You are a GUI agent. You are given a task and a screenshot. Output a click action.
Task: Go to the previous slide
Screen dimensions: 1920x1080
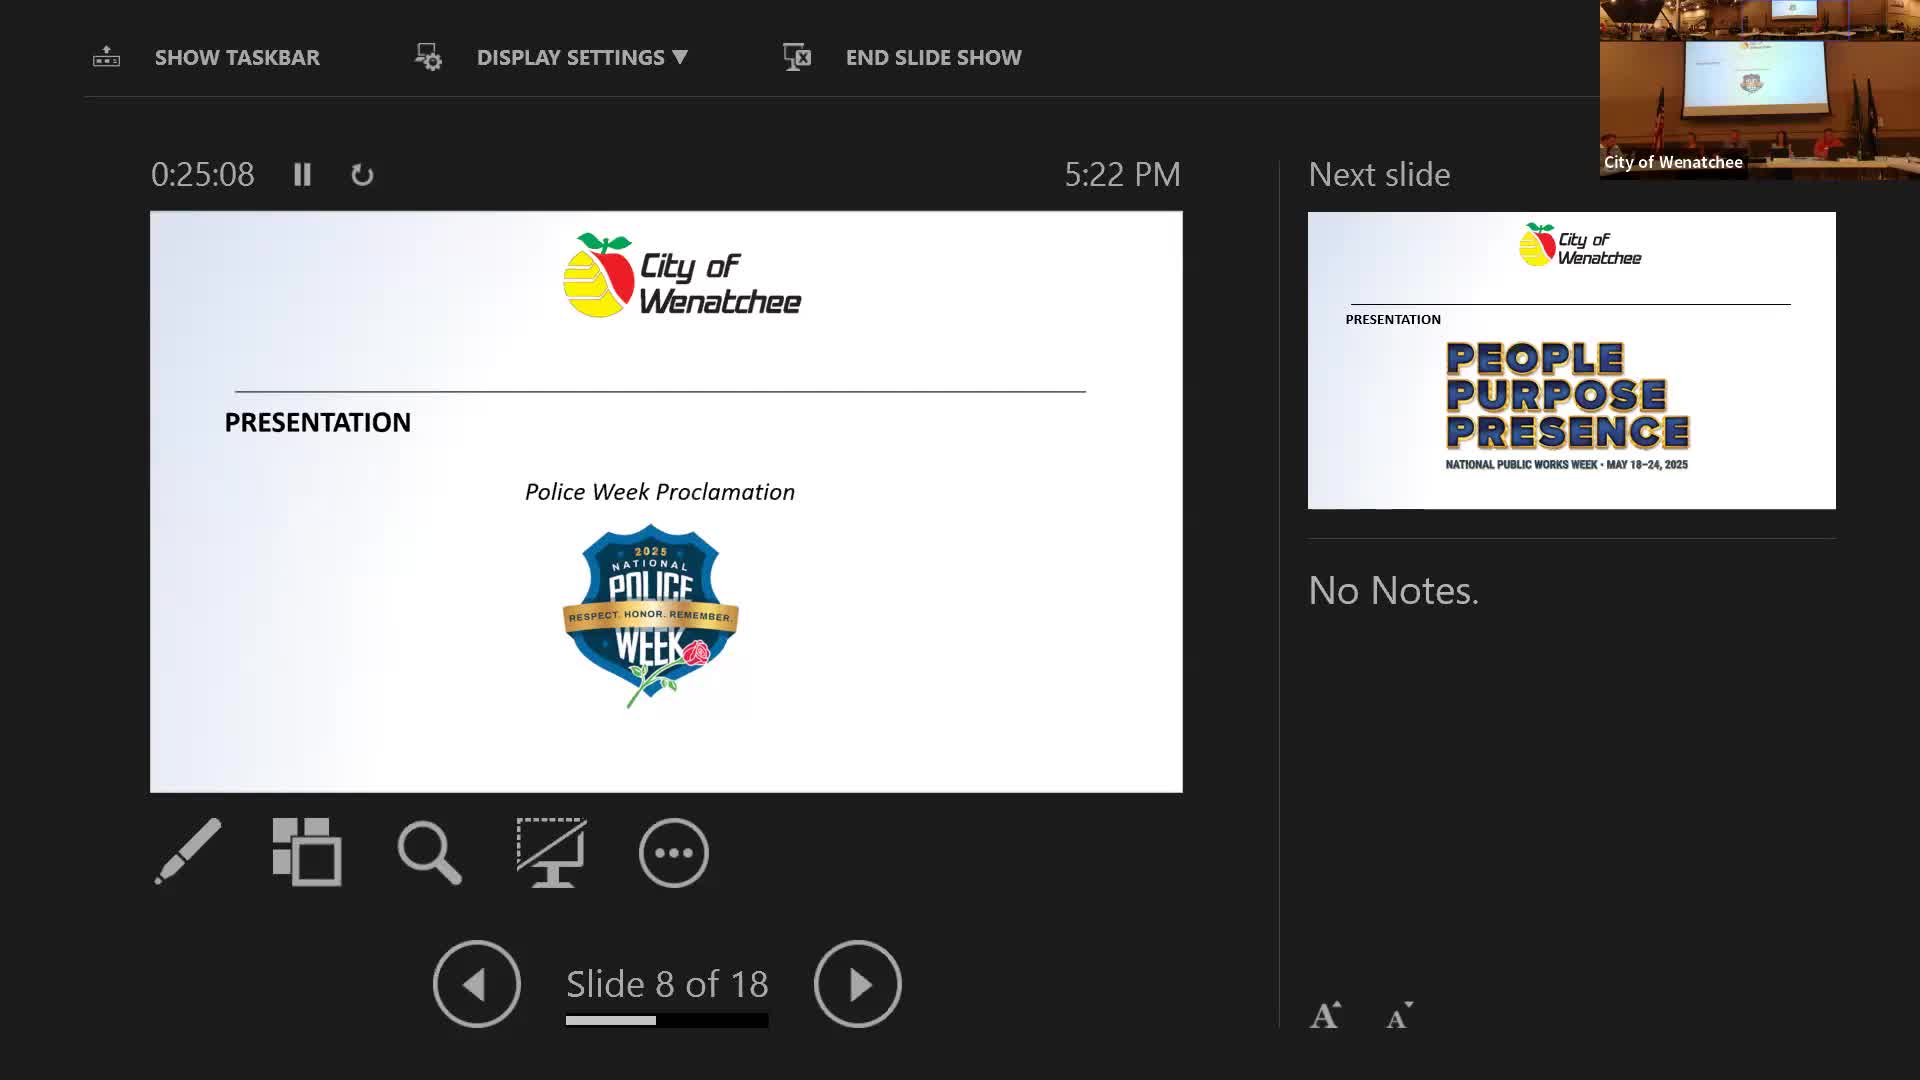[x=477, y=984]
